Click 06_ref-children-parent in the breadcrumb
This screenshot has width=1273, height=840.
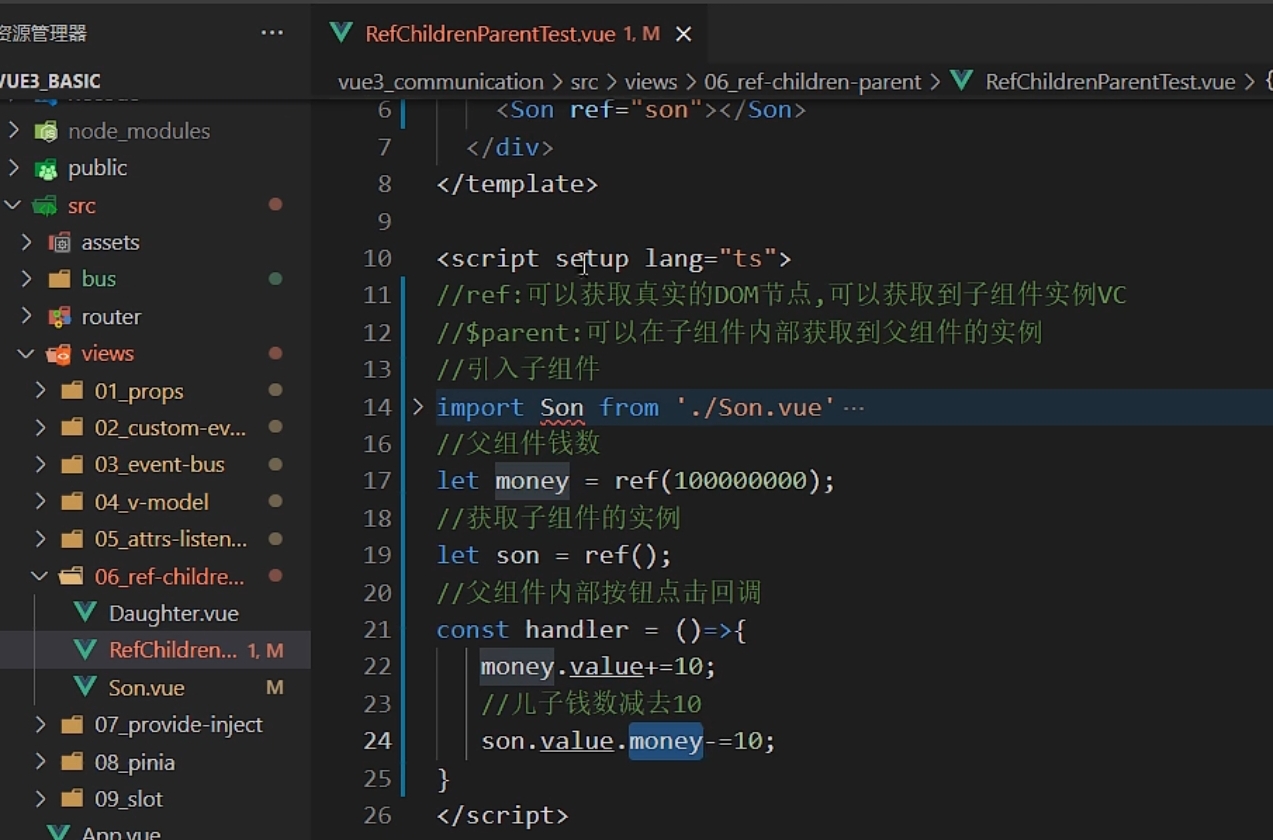tap(813, 82)
